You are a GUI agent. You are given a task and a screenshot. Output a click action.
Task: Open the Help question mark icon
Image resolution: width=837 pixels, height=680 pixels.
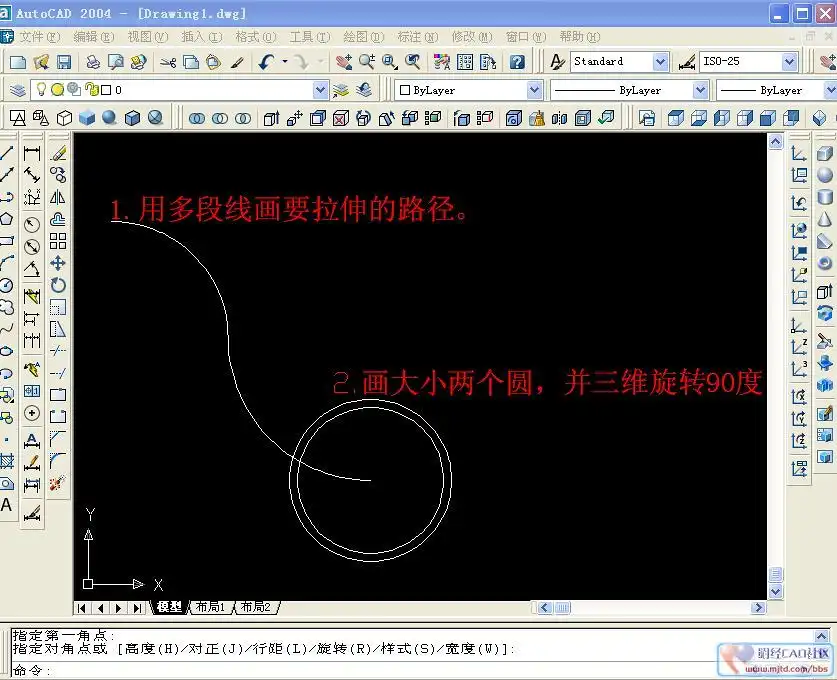517,62
